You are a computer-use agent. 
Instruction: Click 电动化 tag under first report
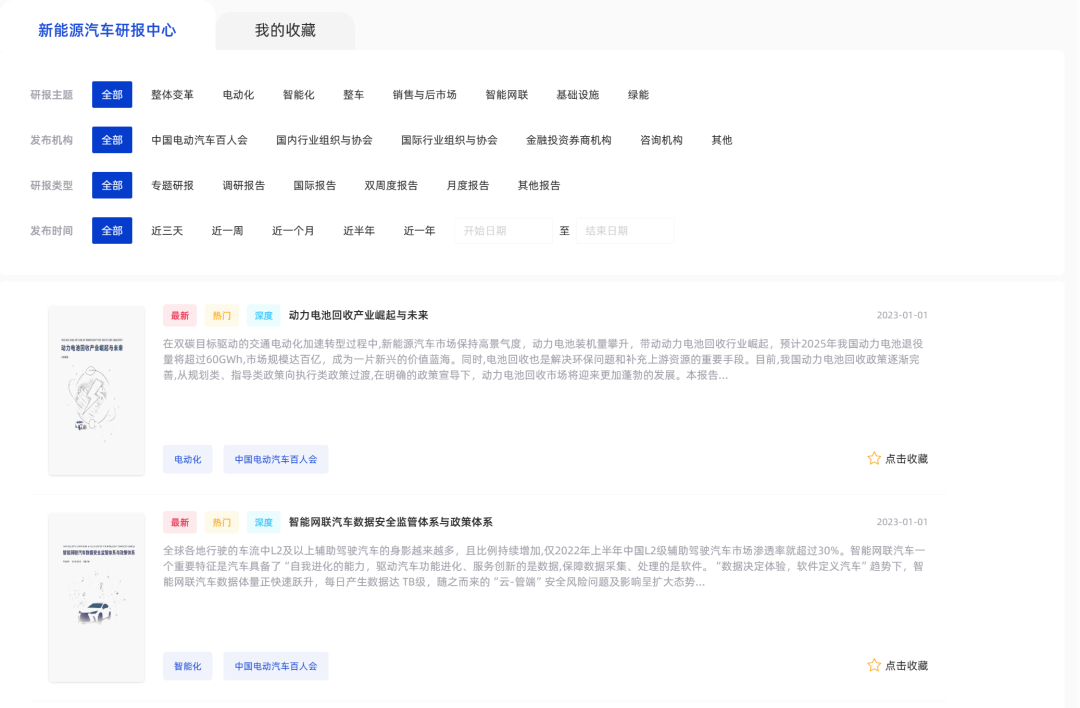pos(188,459)
